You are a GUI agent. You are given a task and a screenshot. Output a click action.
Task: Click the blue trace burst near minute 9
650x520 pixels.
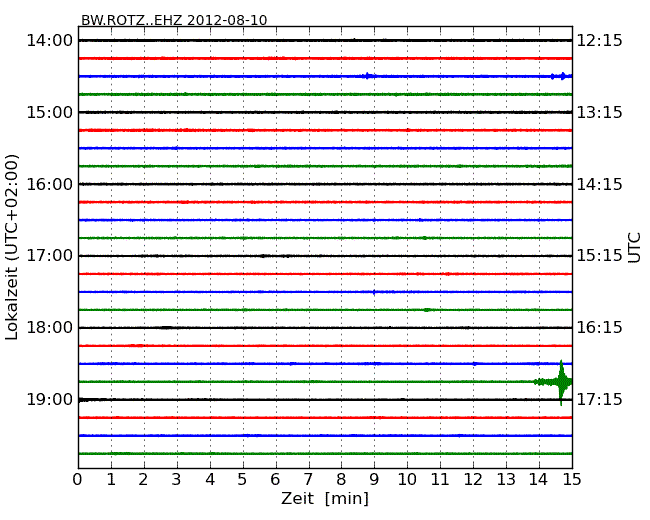point(368,76)
